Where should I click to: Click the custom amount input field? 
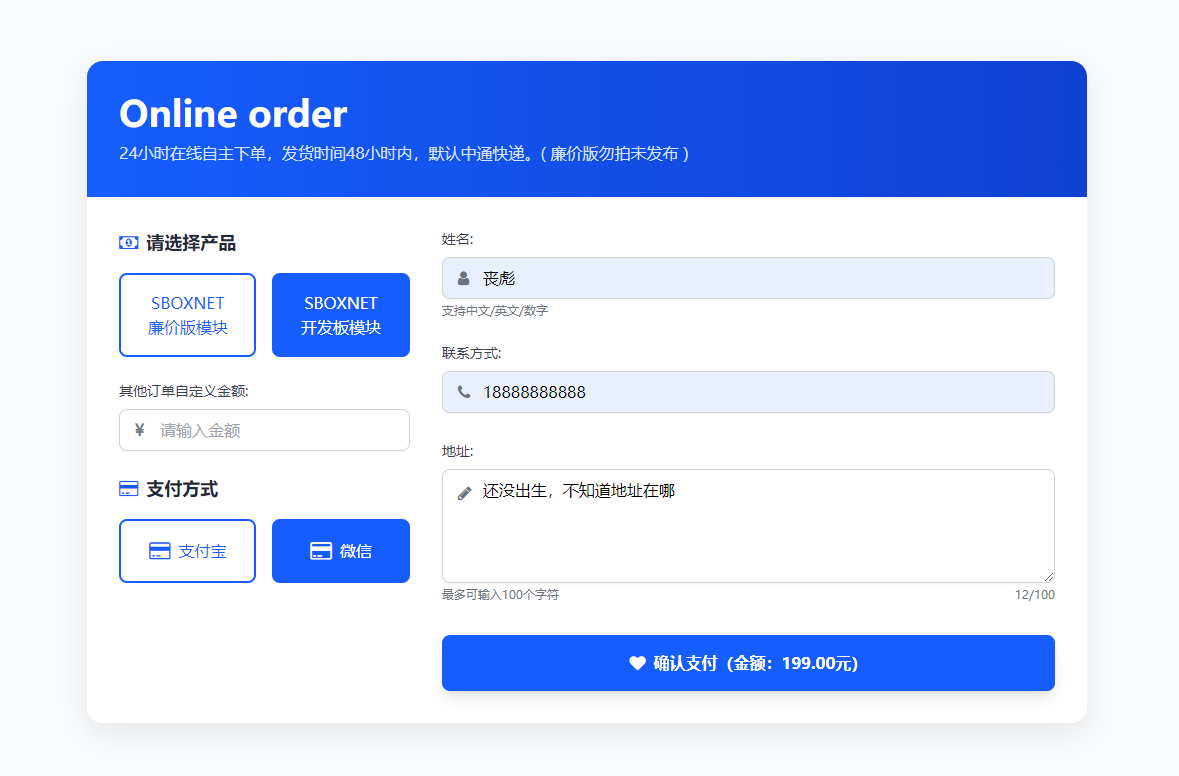[264, 430]
